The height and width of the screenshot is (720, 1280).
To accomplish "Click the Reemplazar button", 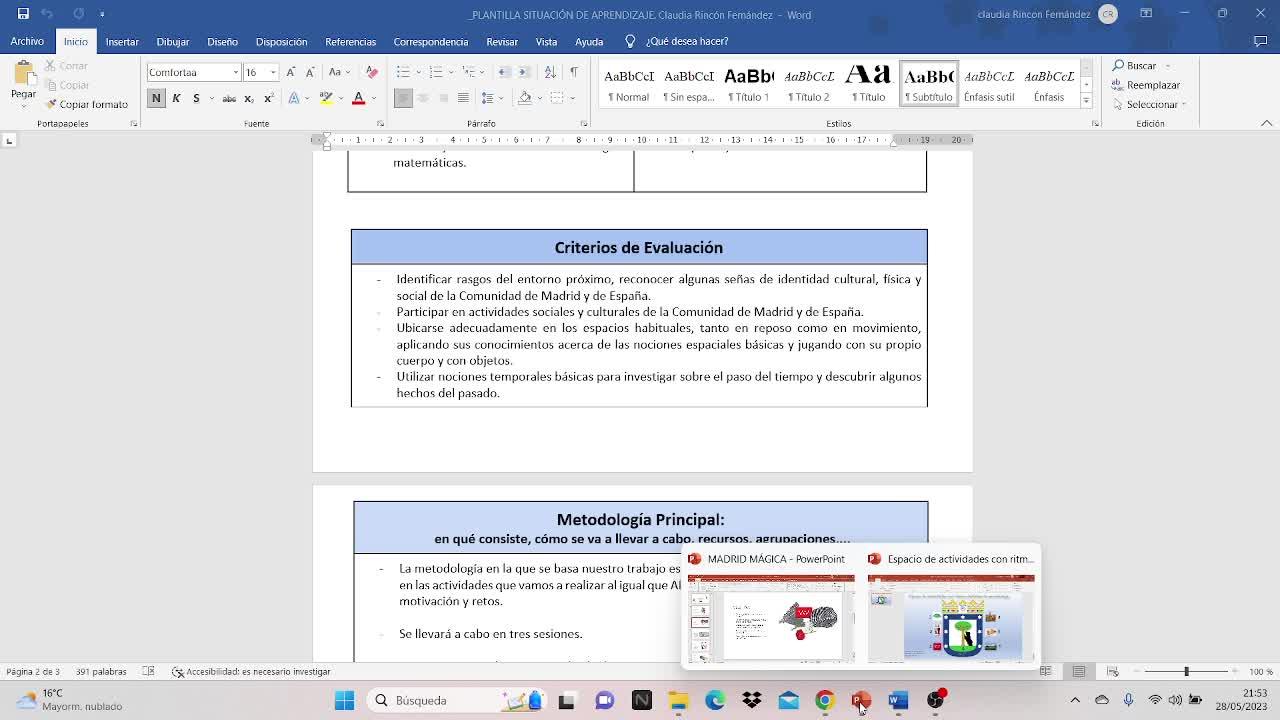I will [1146, 85].
